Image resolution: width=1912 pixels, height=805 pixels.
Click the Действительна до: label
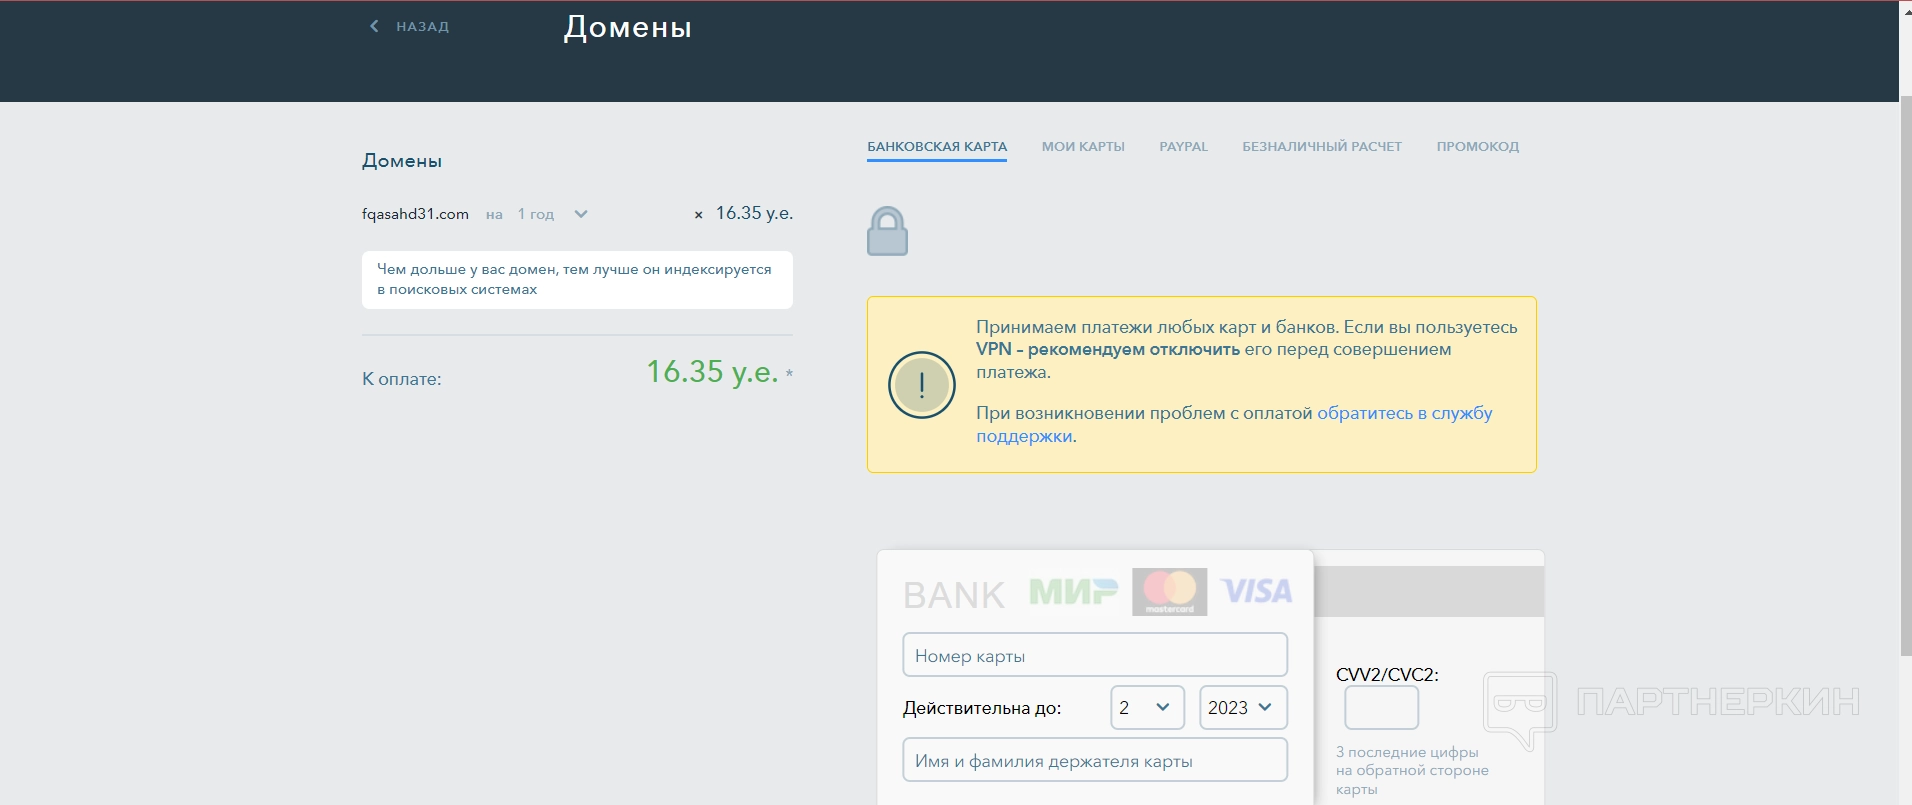(982, 708)
